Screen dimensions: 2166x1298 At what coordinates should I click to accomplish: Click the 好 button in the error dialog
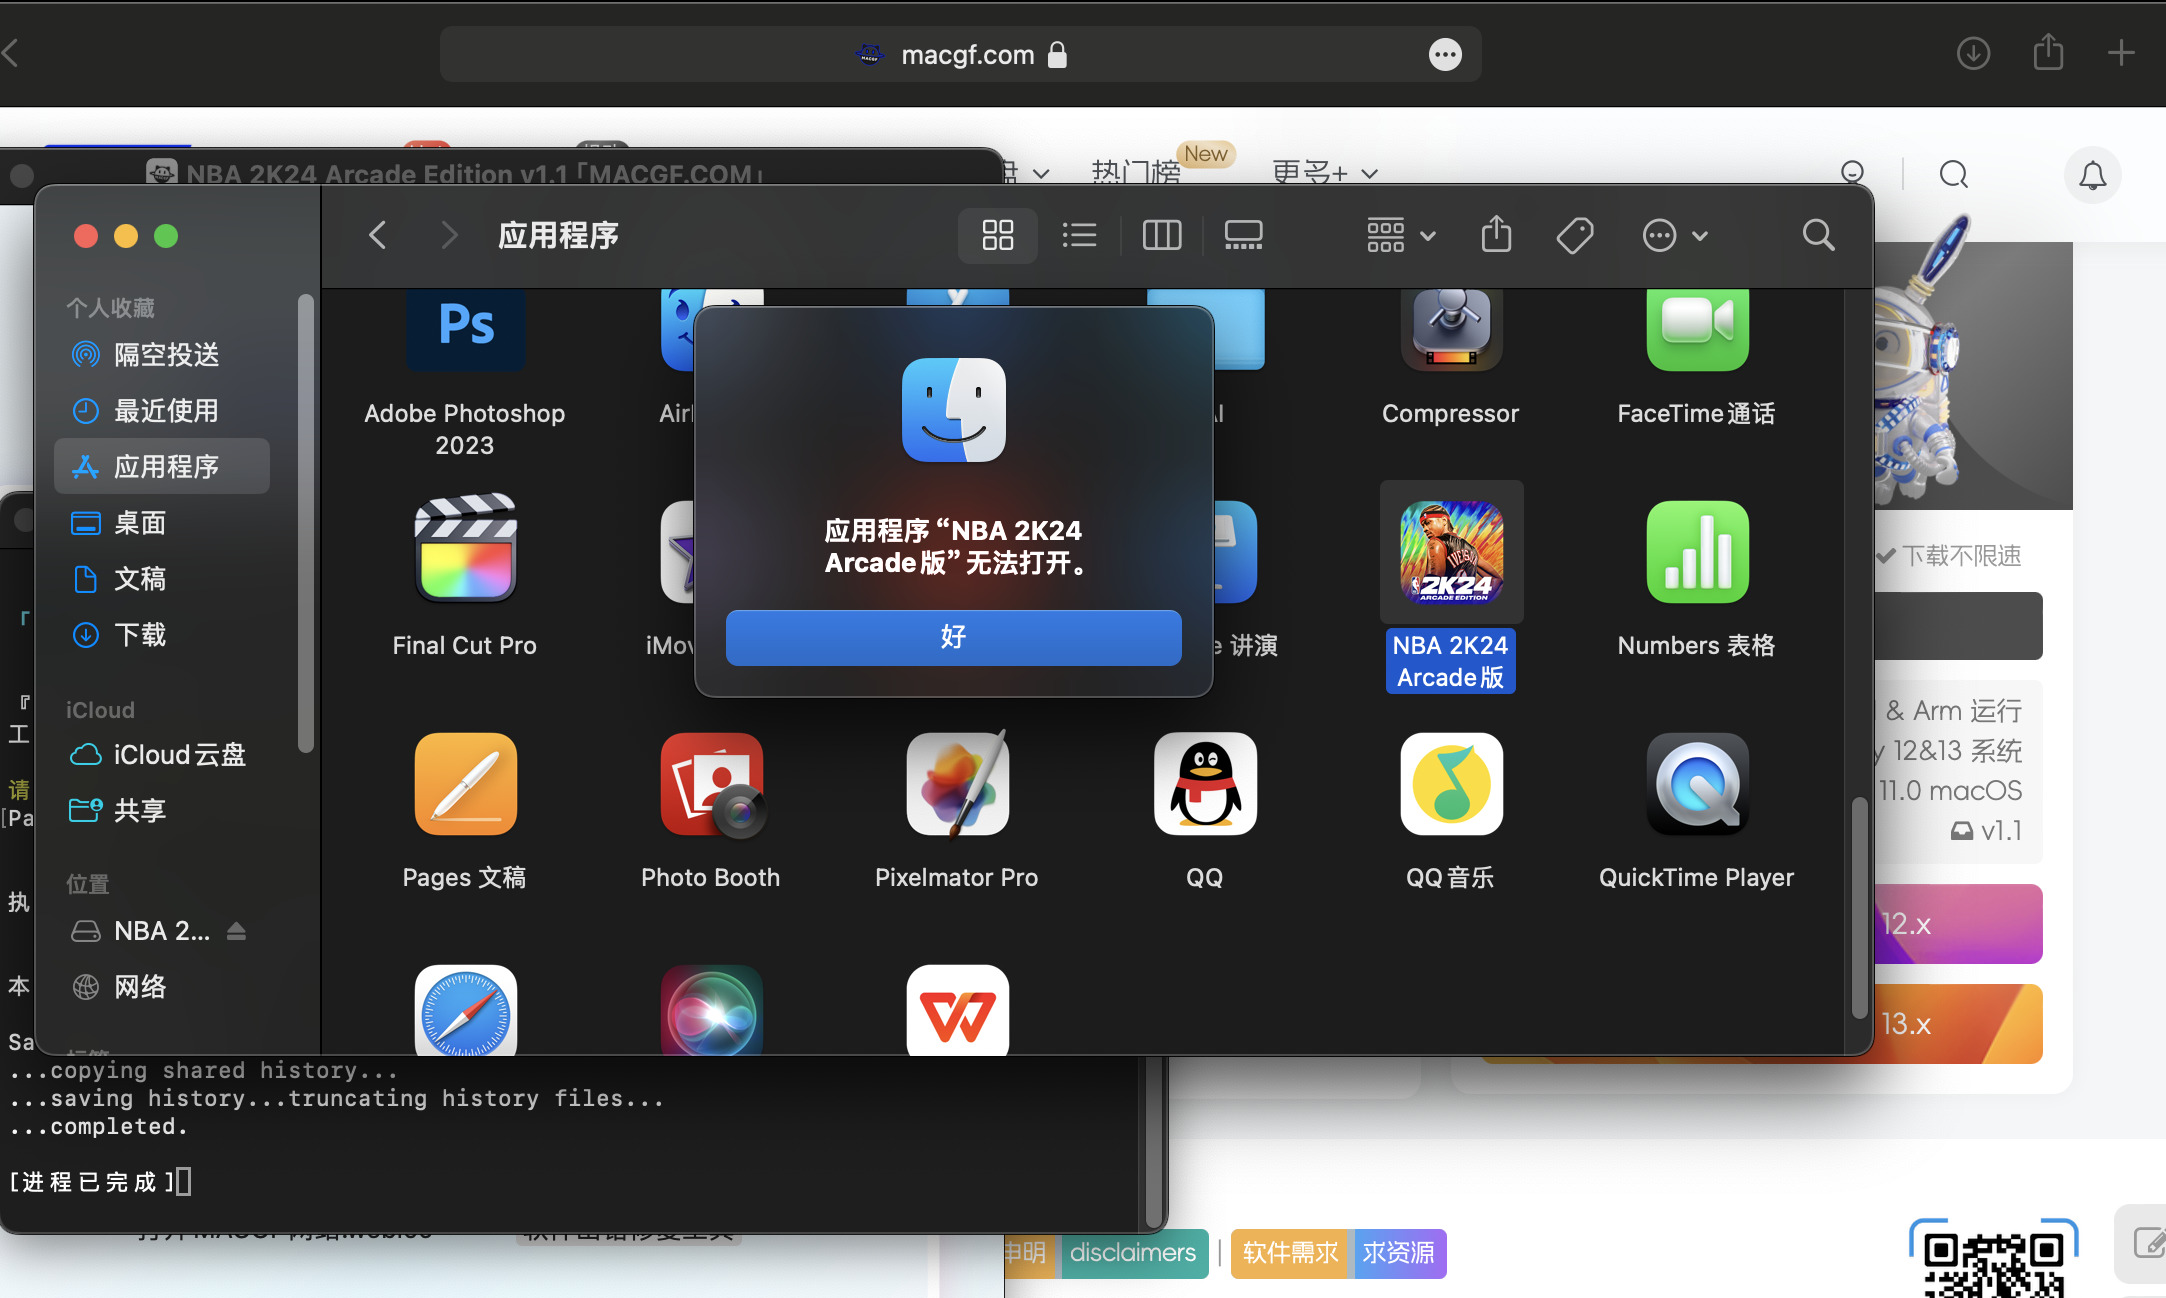(953, 637)
